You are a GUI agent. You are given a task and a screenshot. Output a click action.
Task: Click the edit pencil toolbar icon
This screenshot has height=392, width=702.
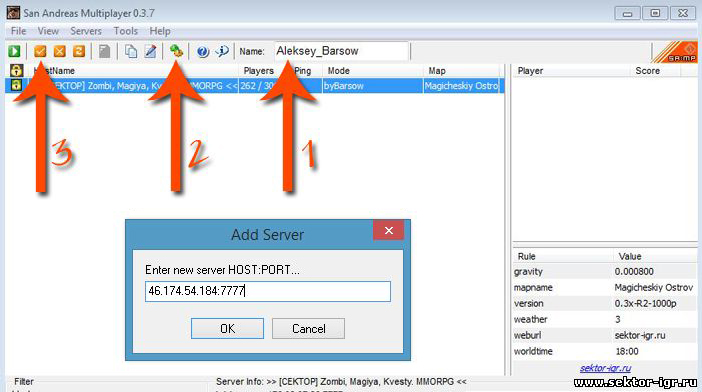[150, 51]
